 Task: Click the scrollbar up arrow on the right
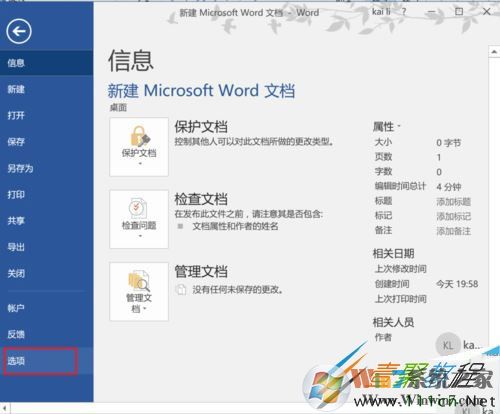(494, 52)
